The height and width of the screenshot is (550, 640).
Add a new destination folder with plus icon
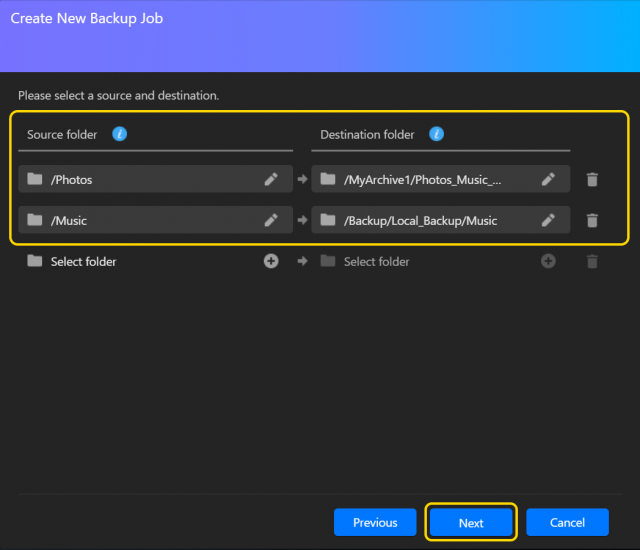point(548,261)
